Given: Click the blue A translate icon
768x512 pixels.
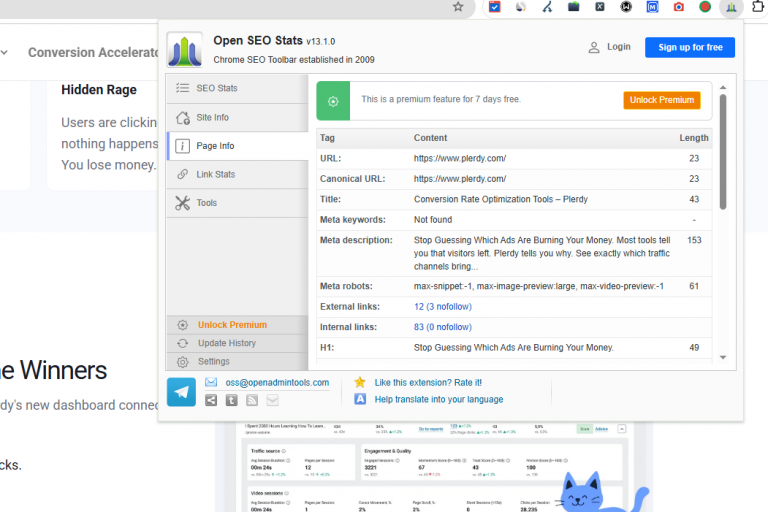Looking at the screenshot, I should 360,399.
